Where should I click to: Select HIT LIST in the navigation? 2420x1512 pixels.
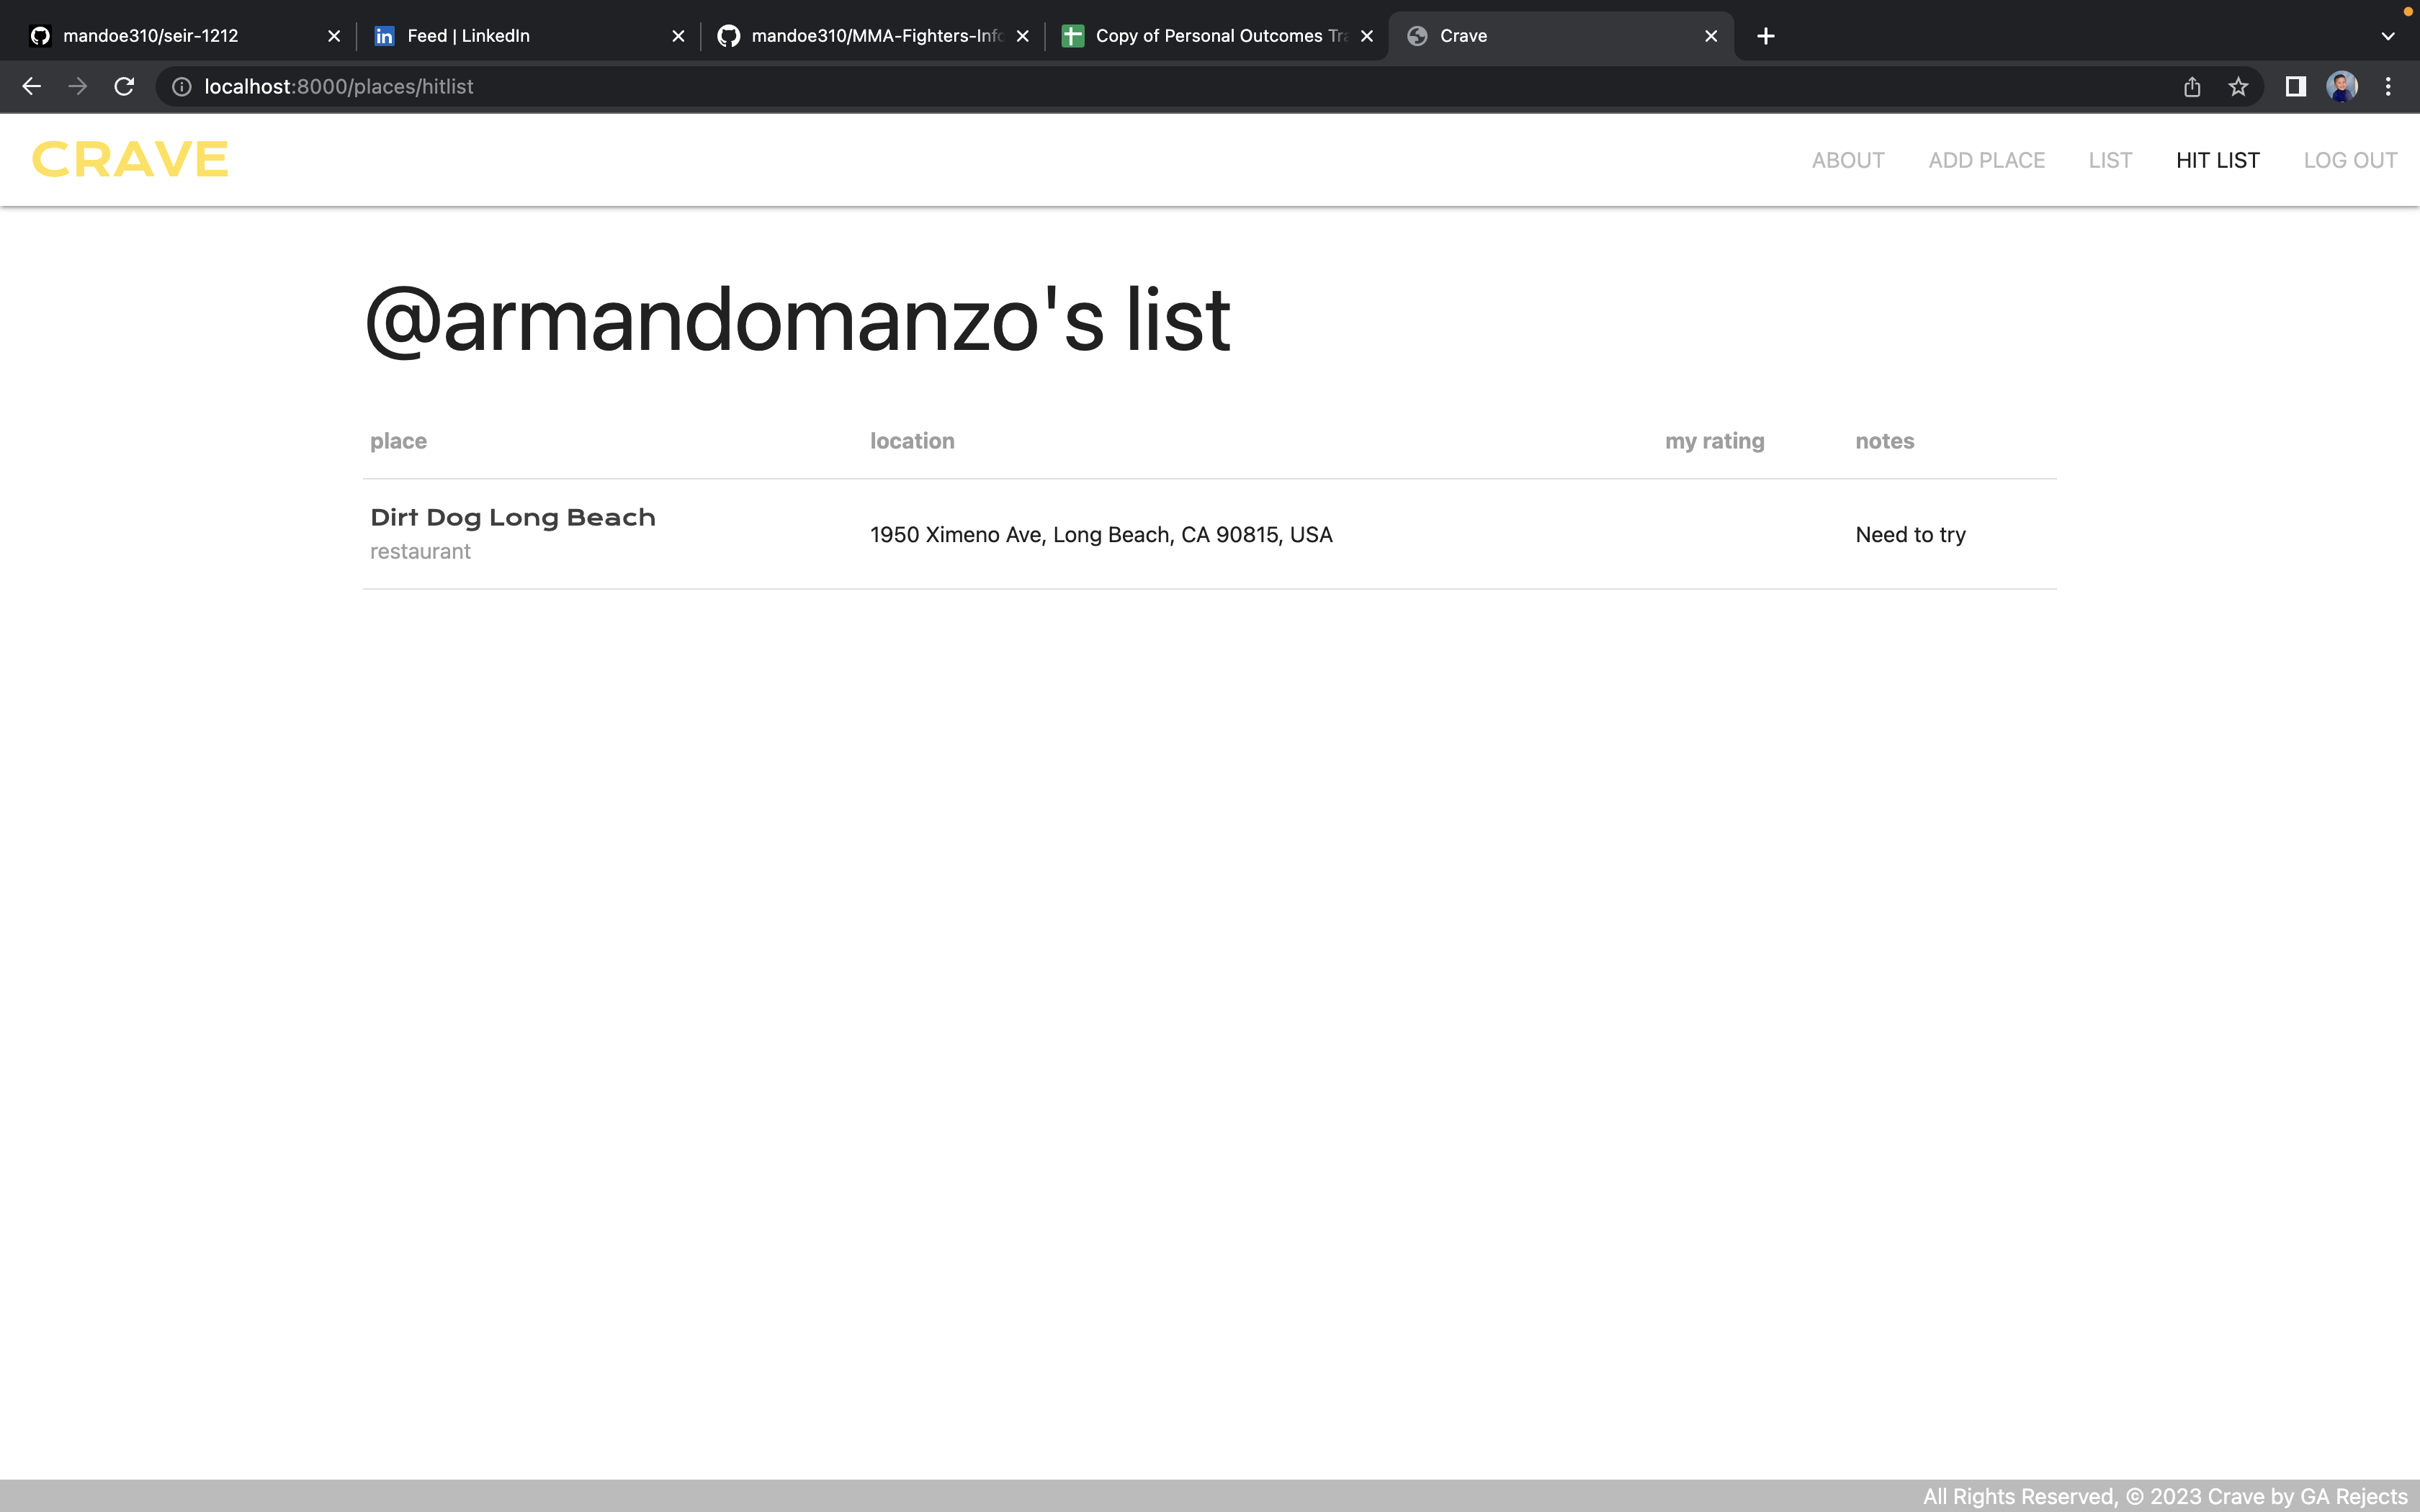[2217, 160]
